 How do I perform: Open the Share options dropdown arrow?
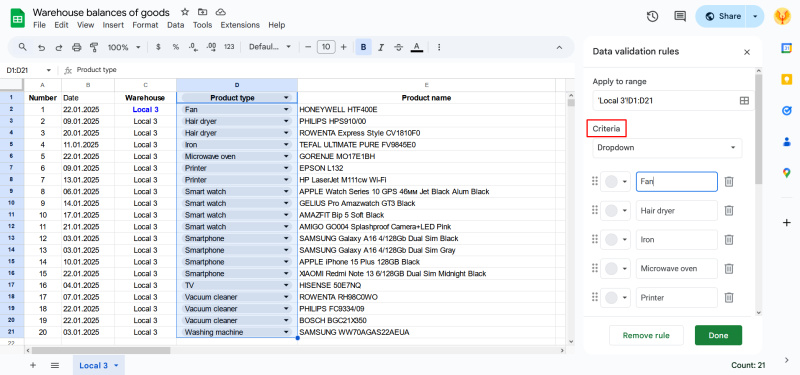755,16
